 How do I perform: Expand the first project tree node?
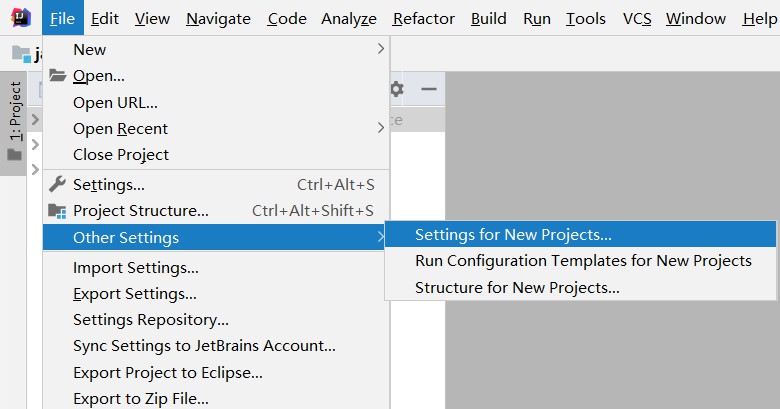pyautogui.click(x=35, y=121)
